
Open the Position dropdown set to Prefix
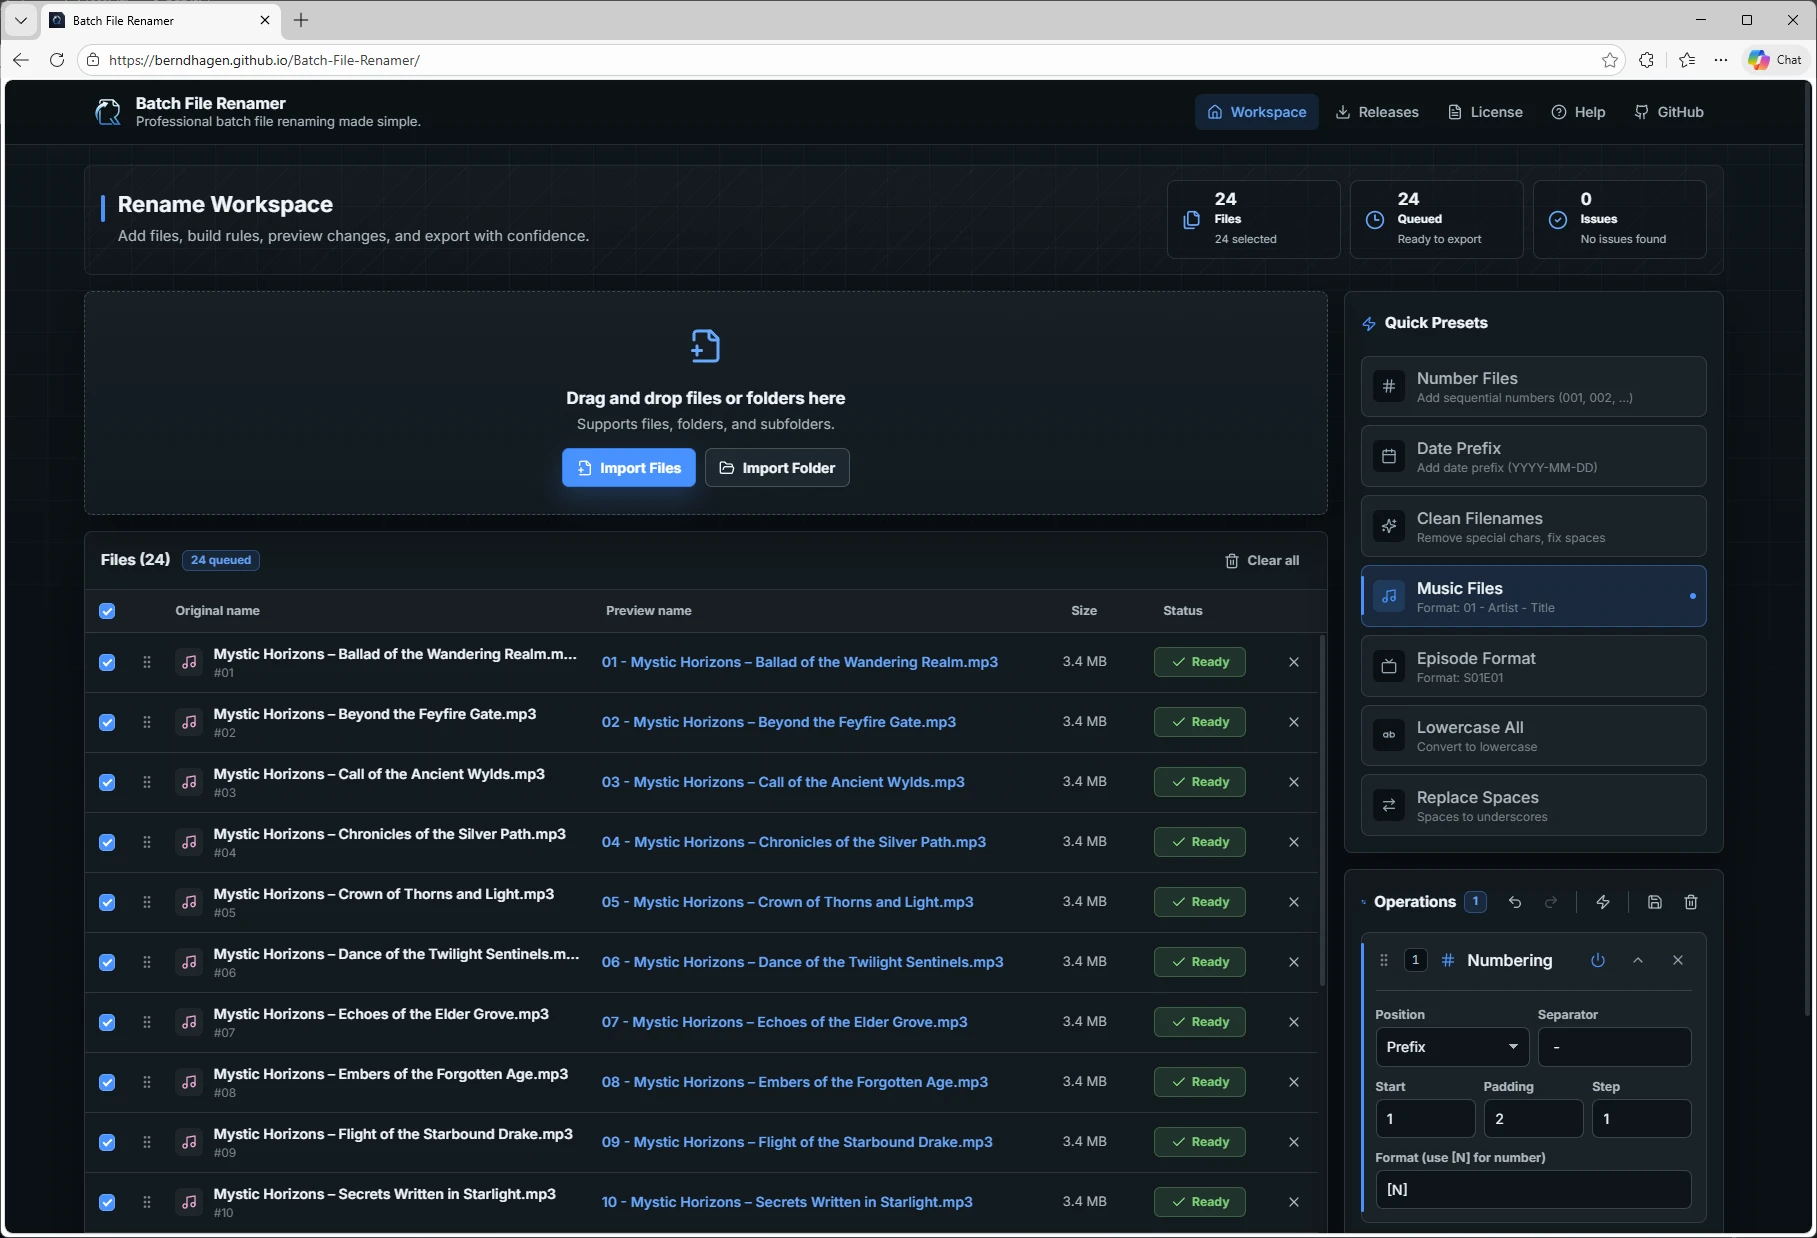[x=1452, y=1047]
